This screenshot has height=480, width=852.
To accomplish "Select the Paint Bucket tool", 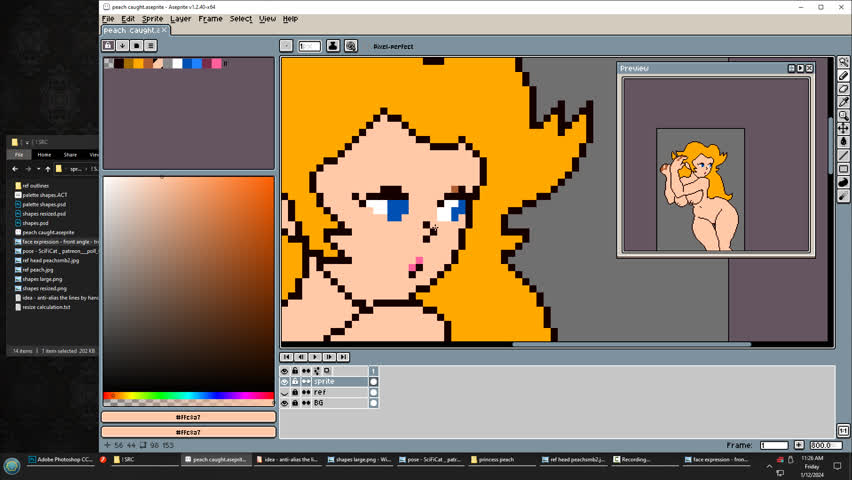I will pyautogui.click(x=844, y=142).
